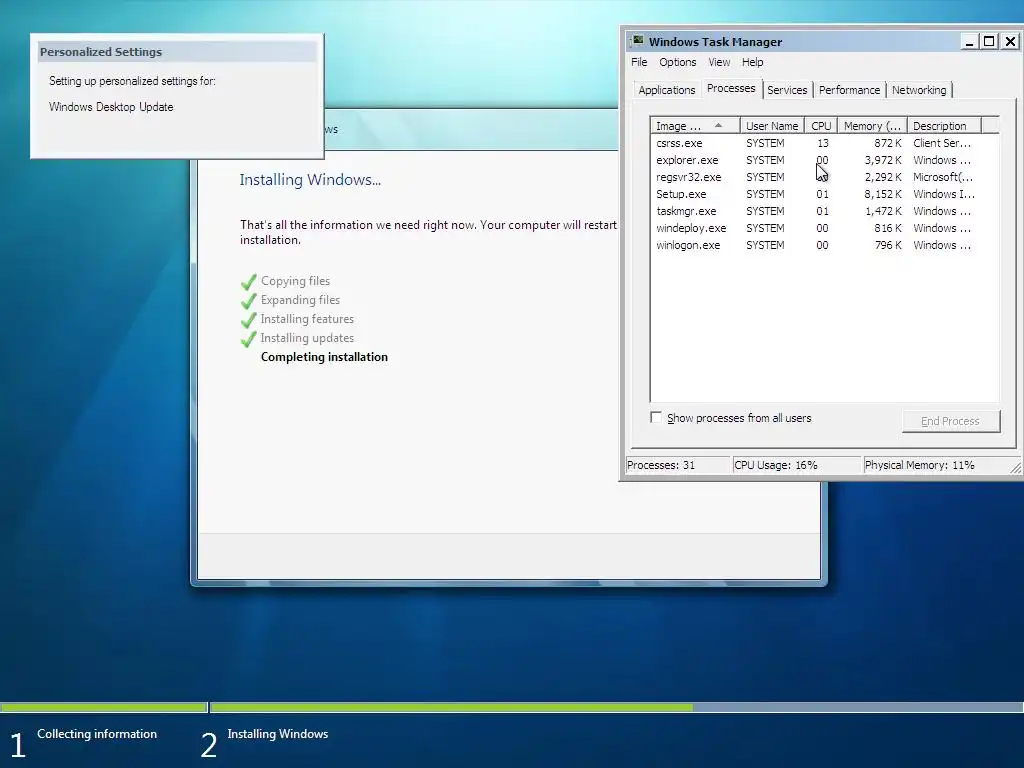This screenshot has height=768, width=1024.
Task: Click the 3,972 K memory value
Action: coord(883,160)
